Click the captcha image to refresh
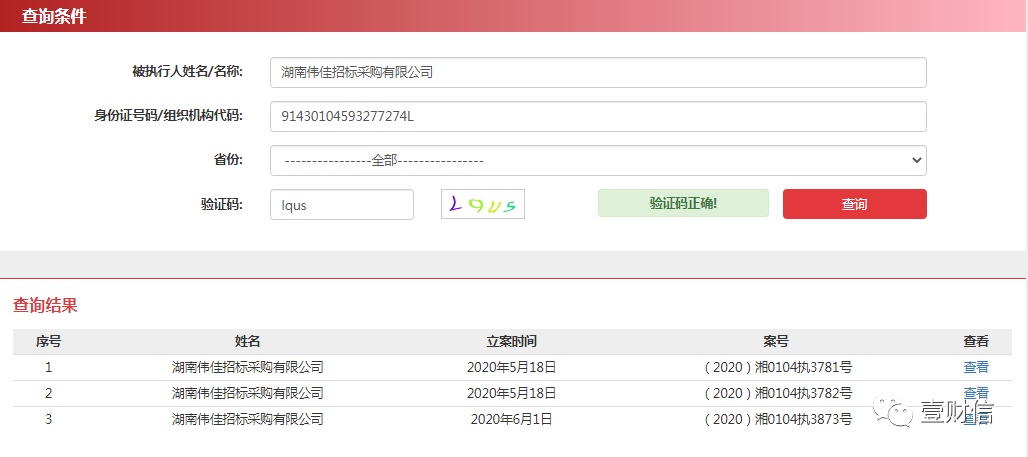Image resolution: width=1028 pixels, height=457 pixels. click(483, 204)
